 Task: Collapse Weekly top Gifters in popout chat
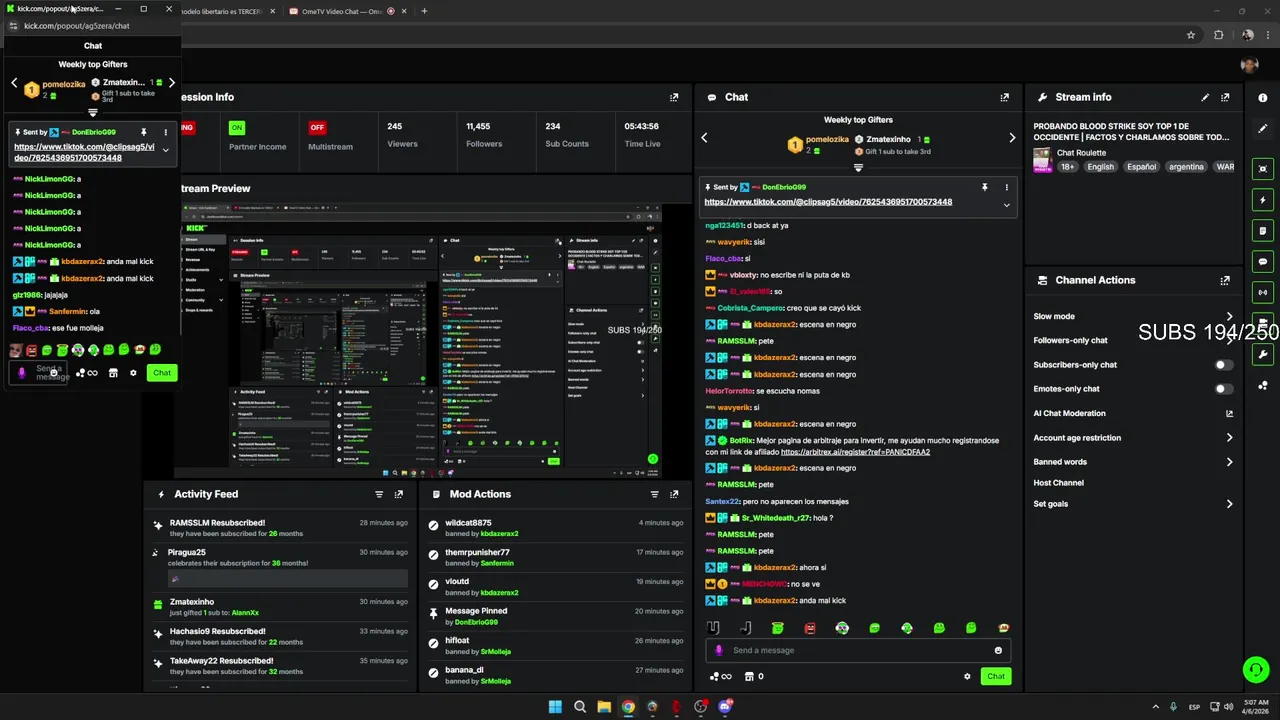point(93,113)
